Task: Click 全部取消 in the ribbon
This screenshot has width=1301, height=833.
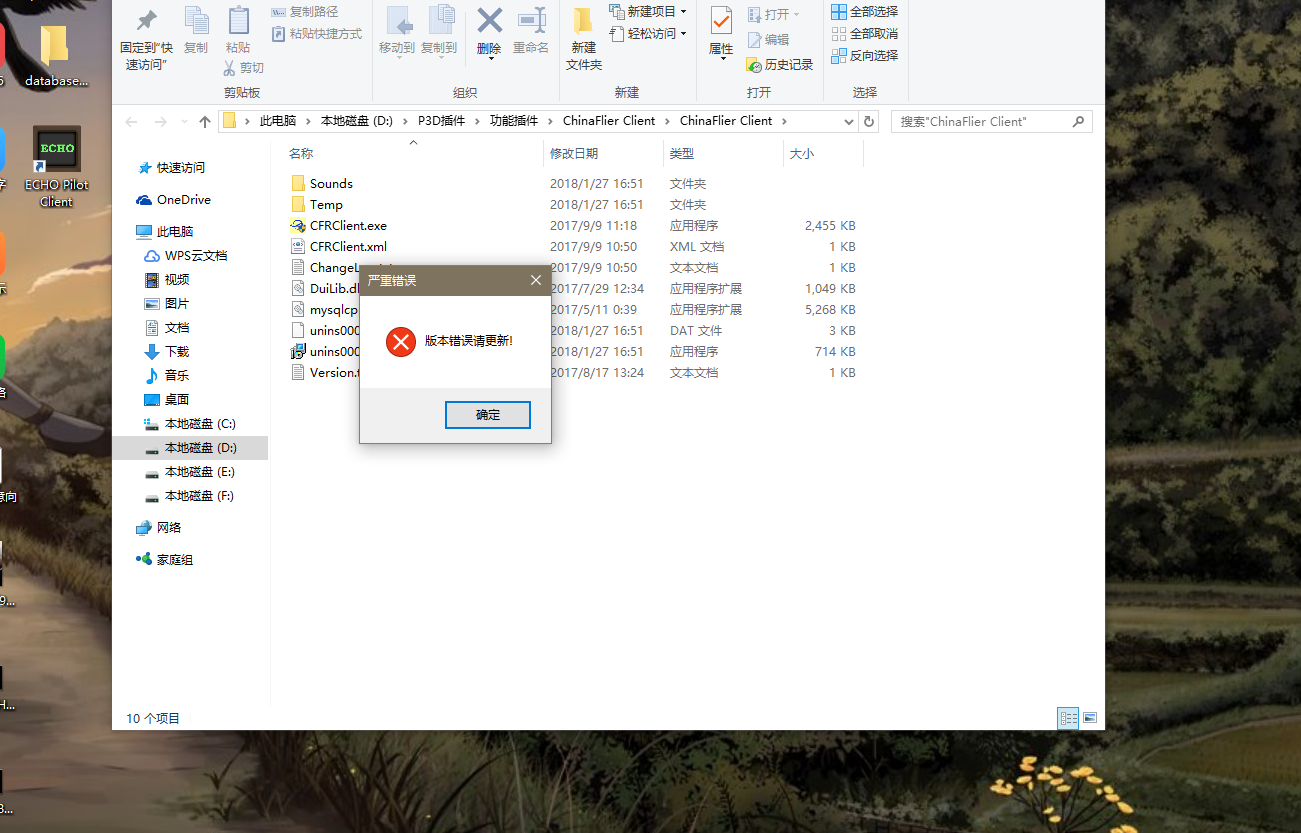Action: [x=864, y=33]
